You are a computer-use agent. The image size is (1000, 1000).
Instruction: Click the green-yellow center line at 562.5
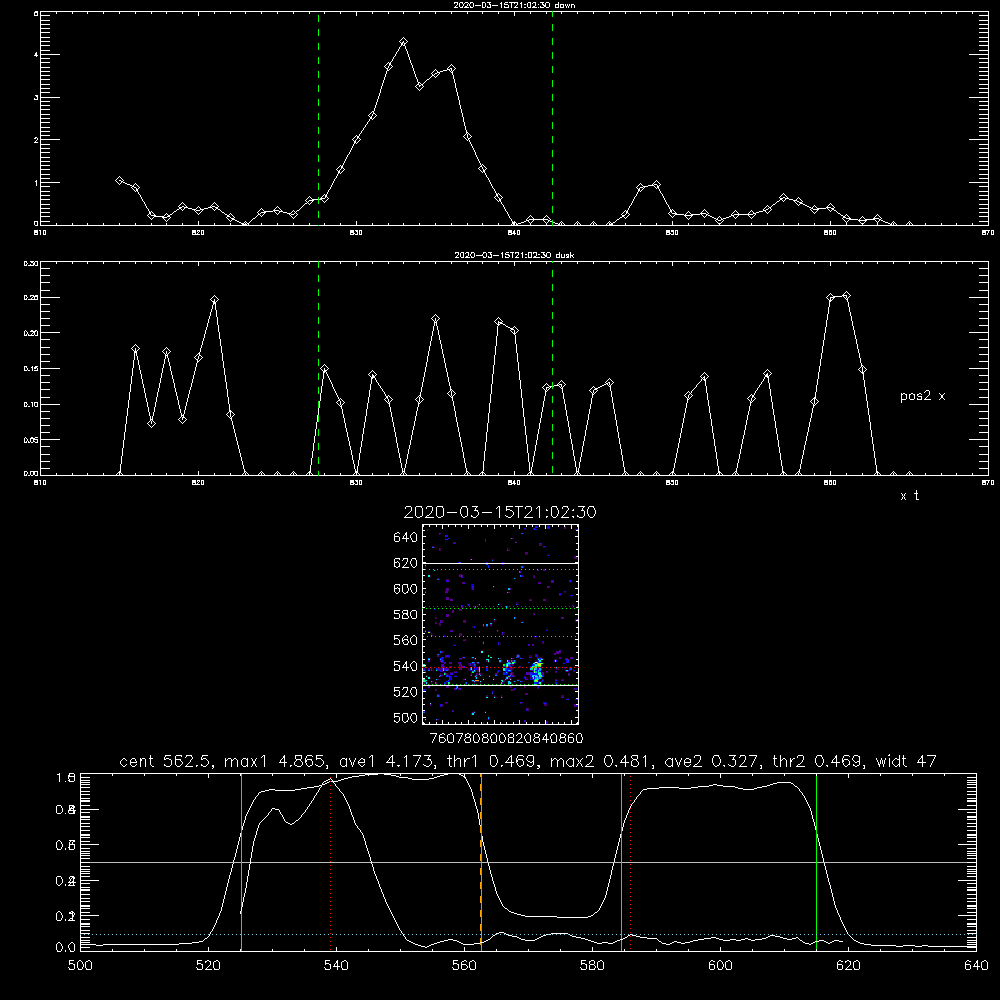[481, 862]
